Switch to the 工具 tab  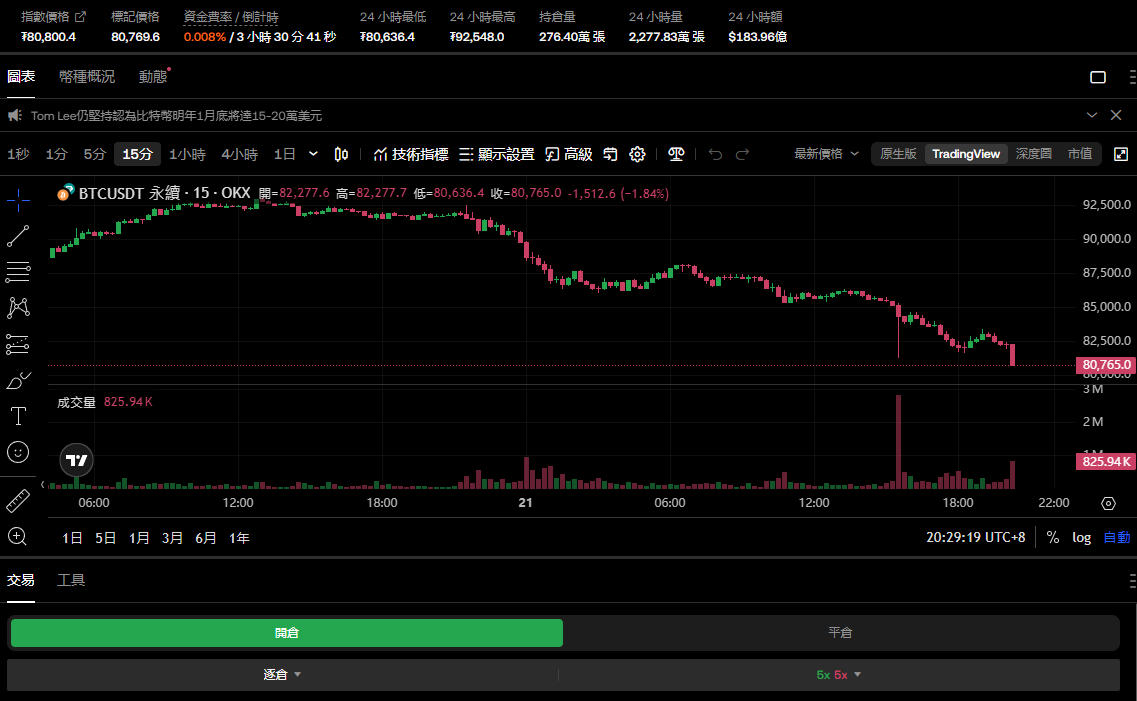[x=71, y=580]
